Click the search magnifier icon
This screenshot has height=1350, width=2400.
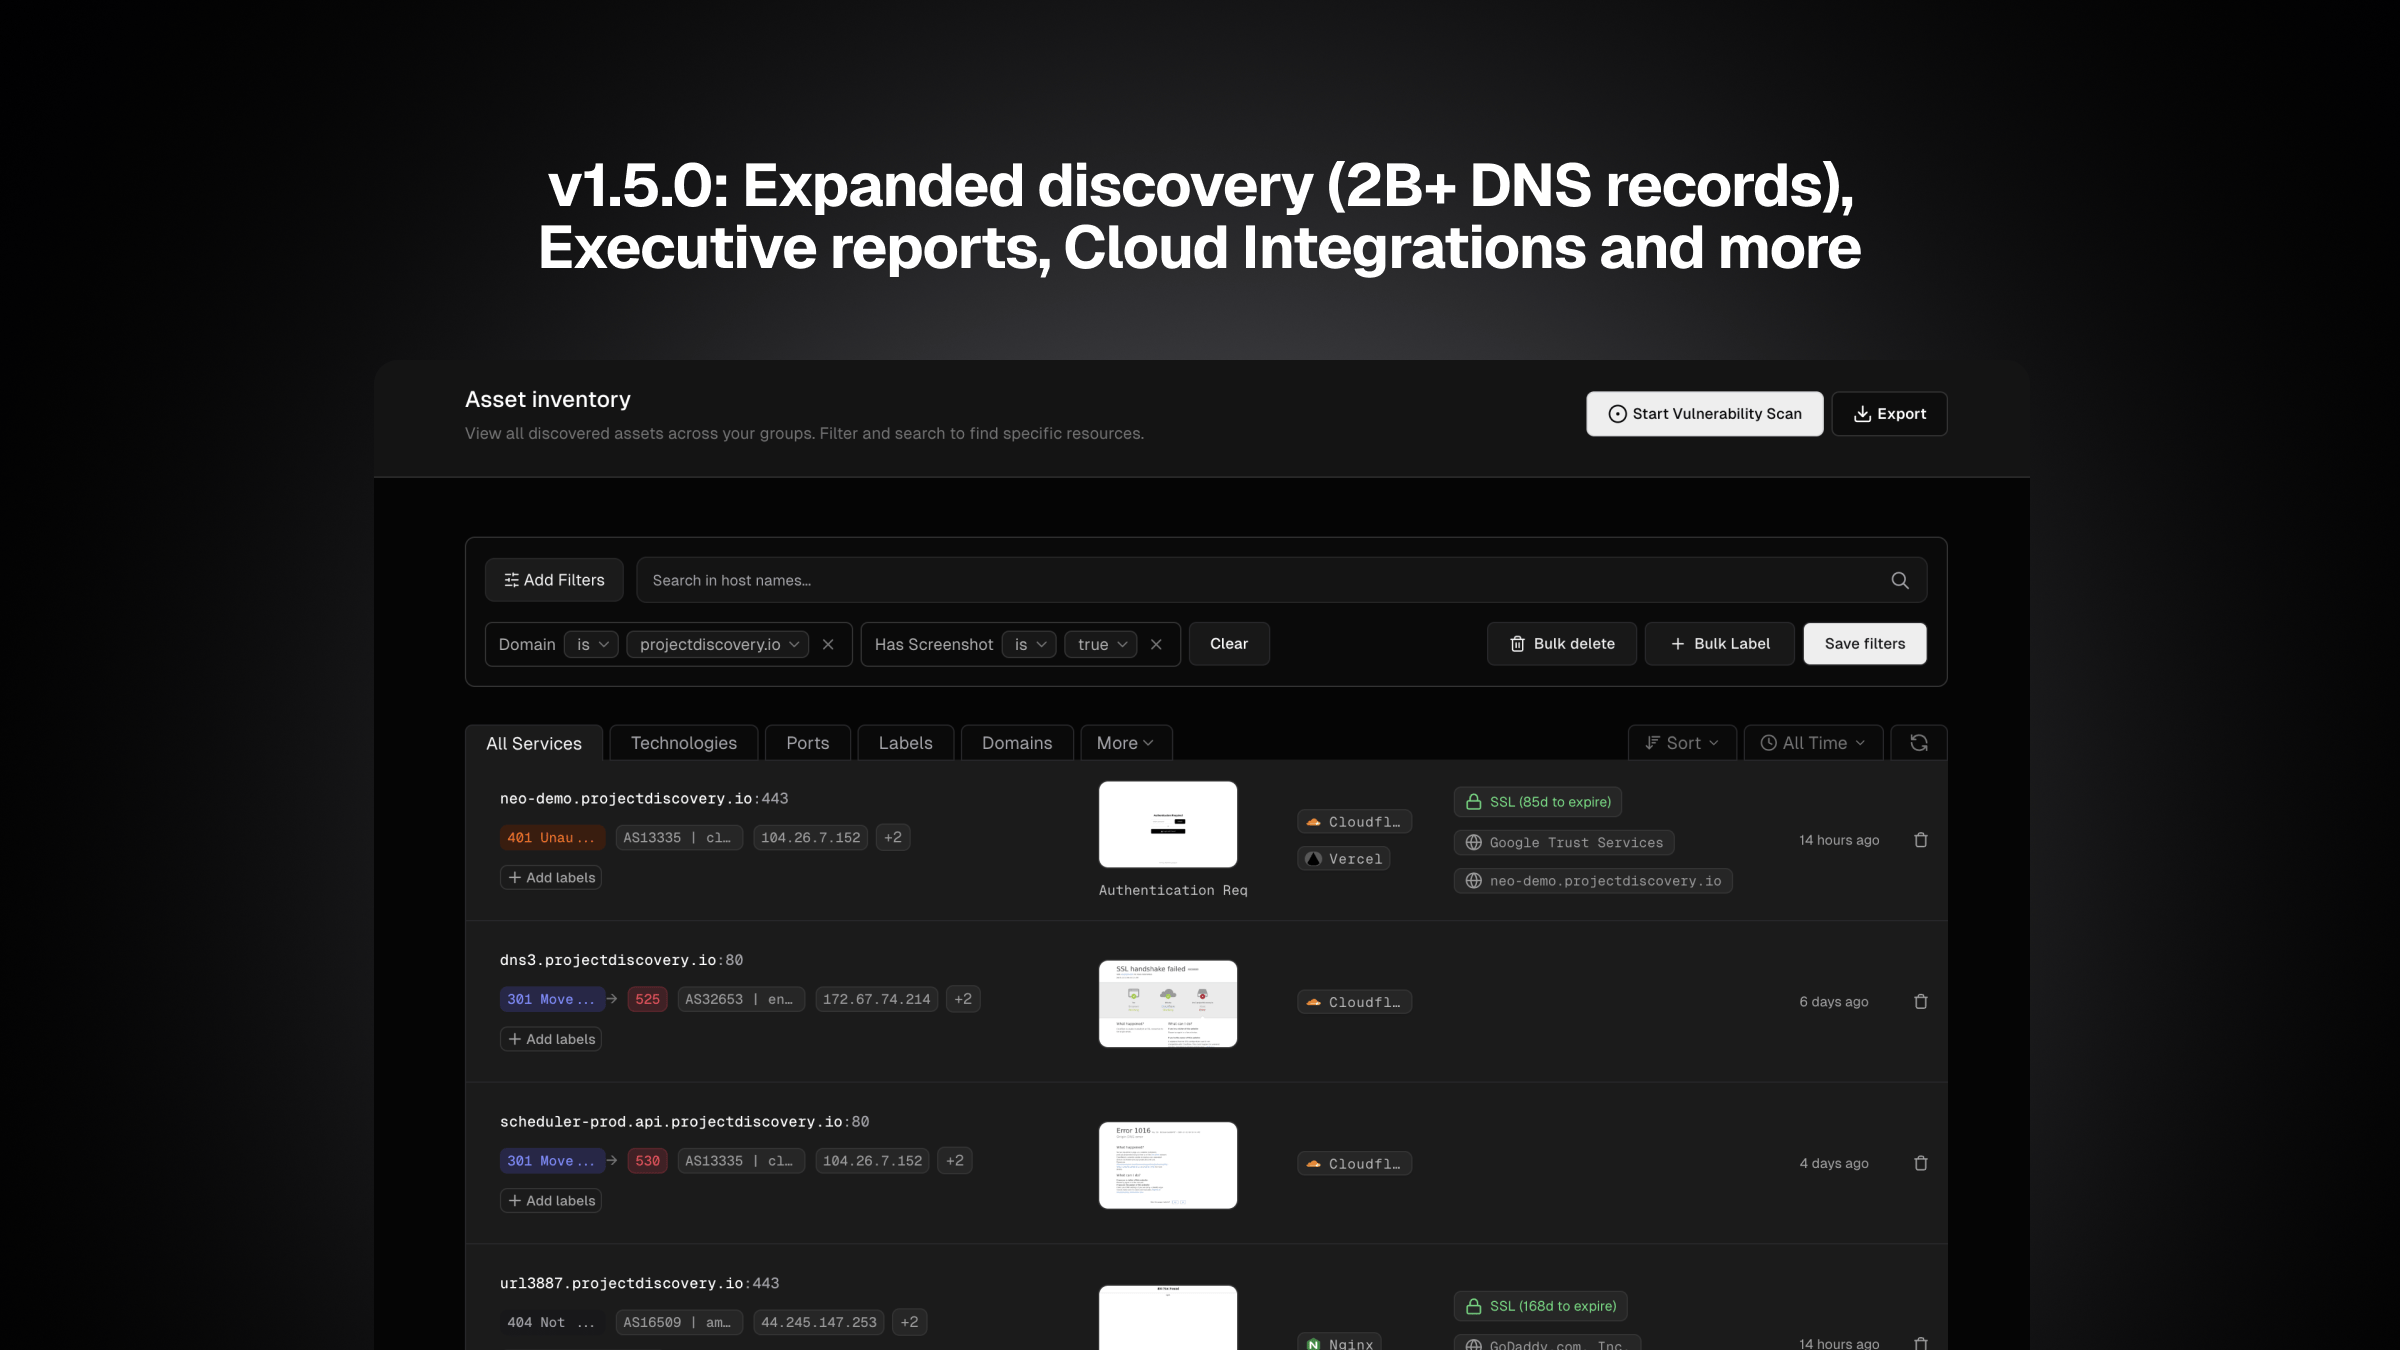pyautogui.click(x=1899, y=580)
